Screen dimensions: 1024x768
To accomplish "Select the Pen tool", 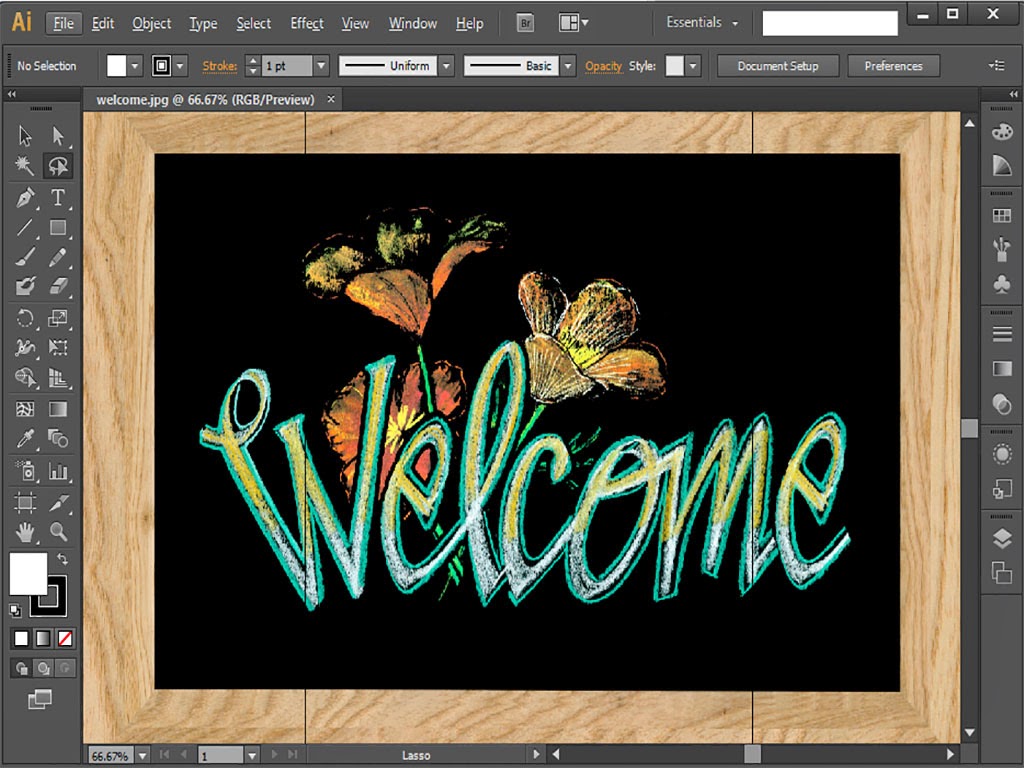I will click(x=25, y=197).
